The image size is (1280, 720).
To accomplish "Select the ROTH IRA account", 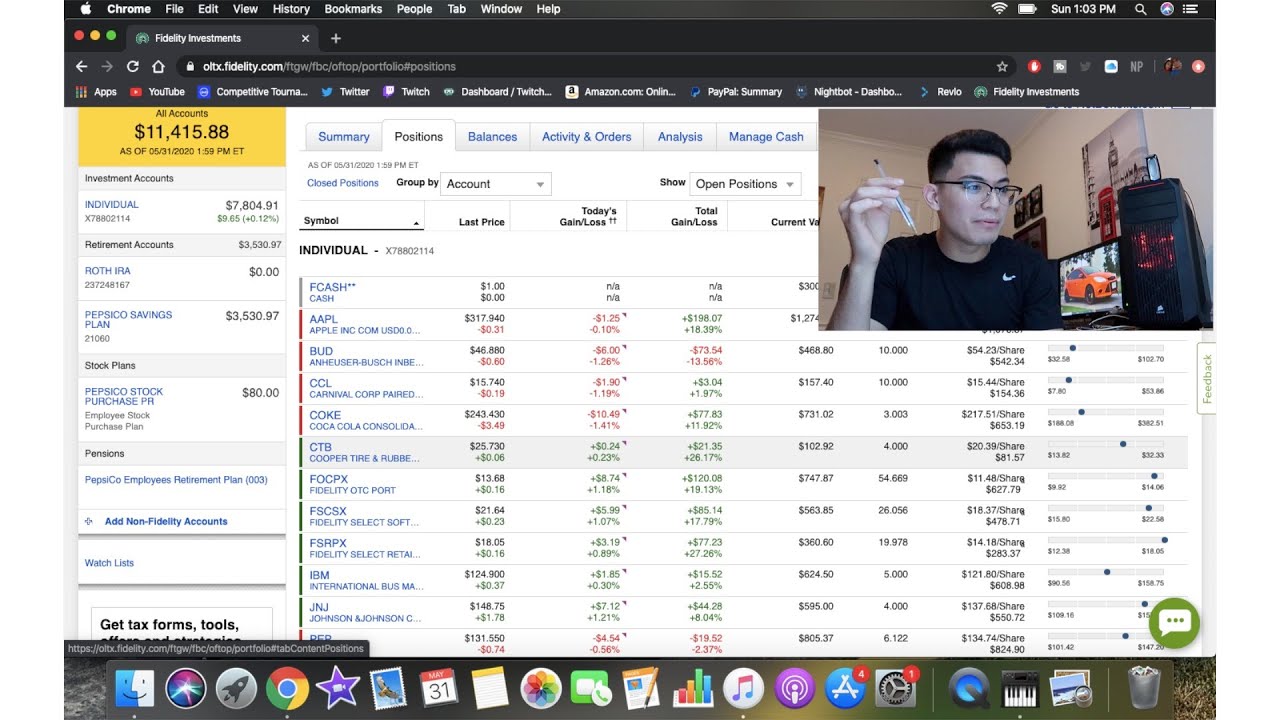I will 108,271.
